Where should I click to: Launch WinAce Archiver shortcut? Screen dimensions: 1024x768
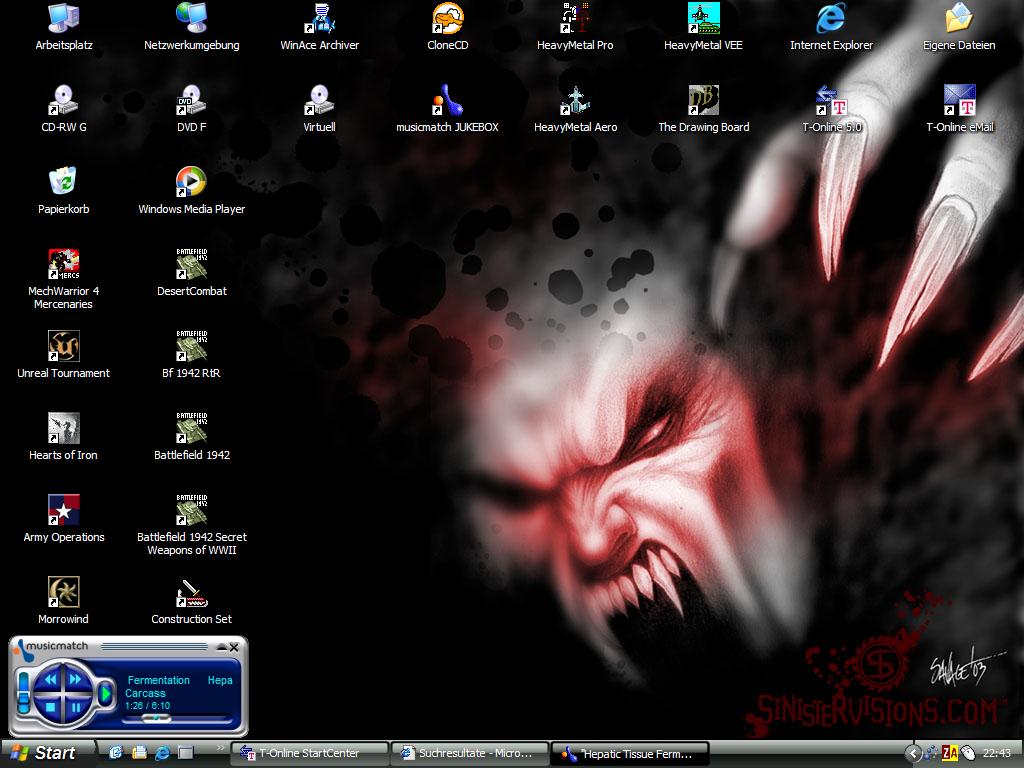tap(319, 27)
